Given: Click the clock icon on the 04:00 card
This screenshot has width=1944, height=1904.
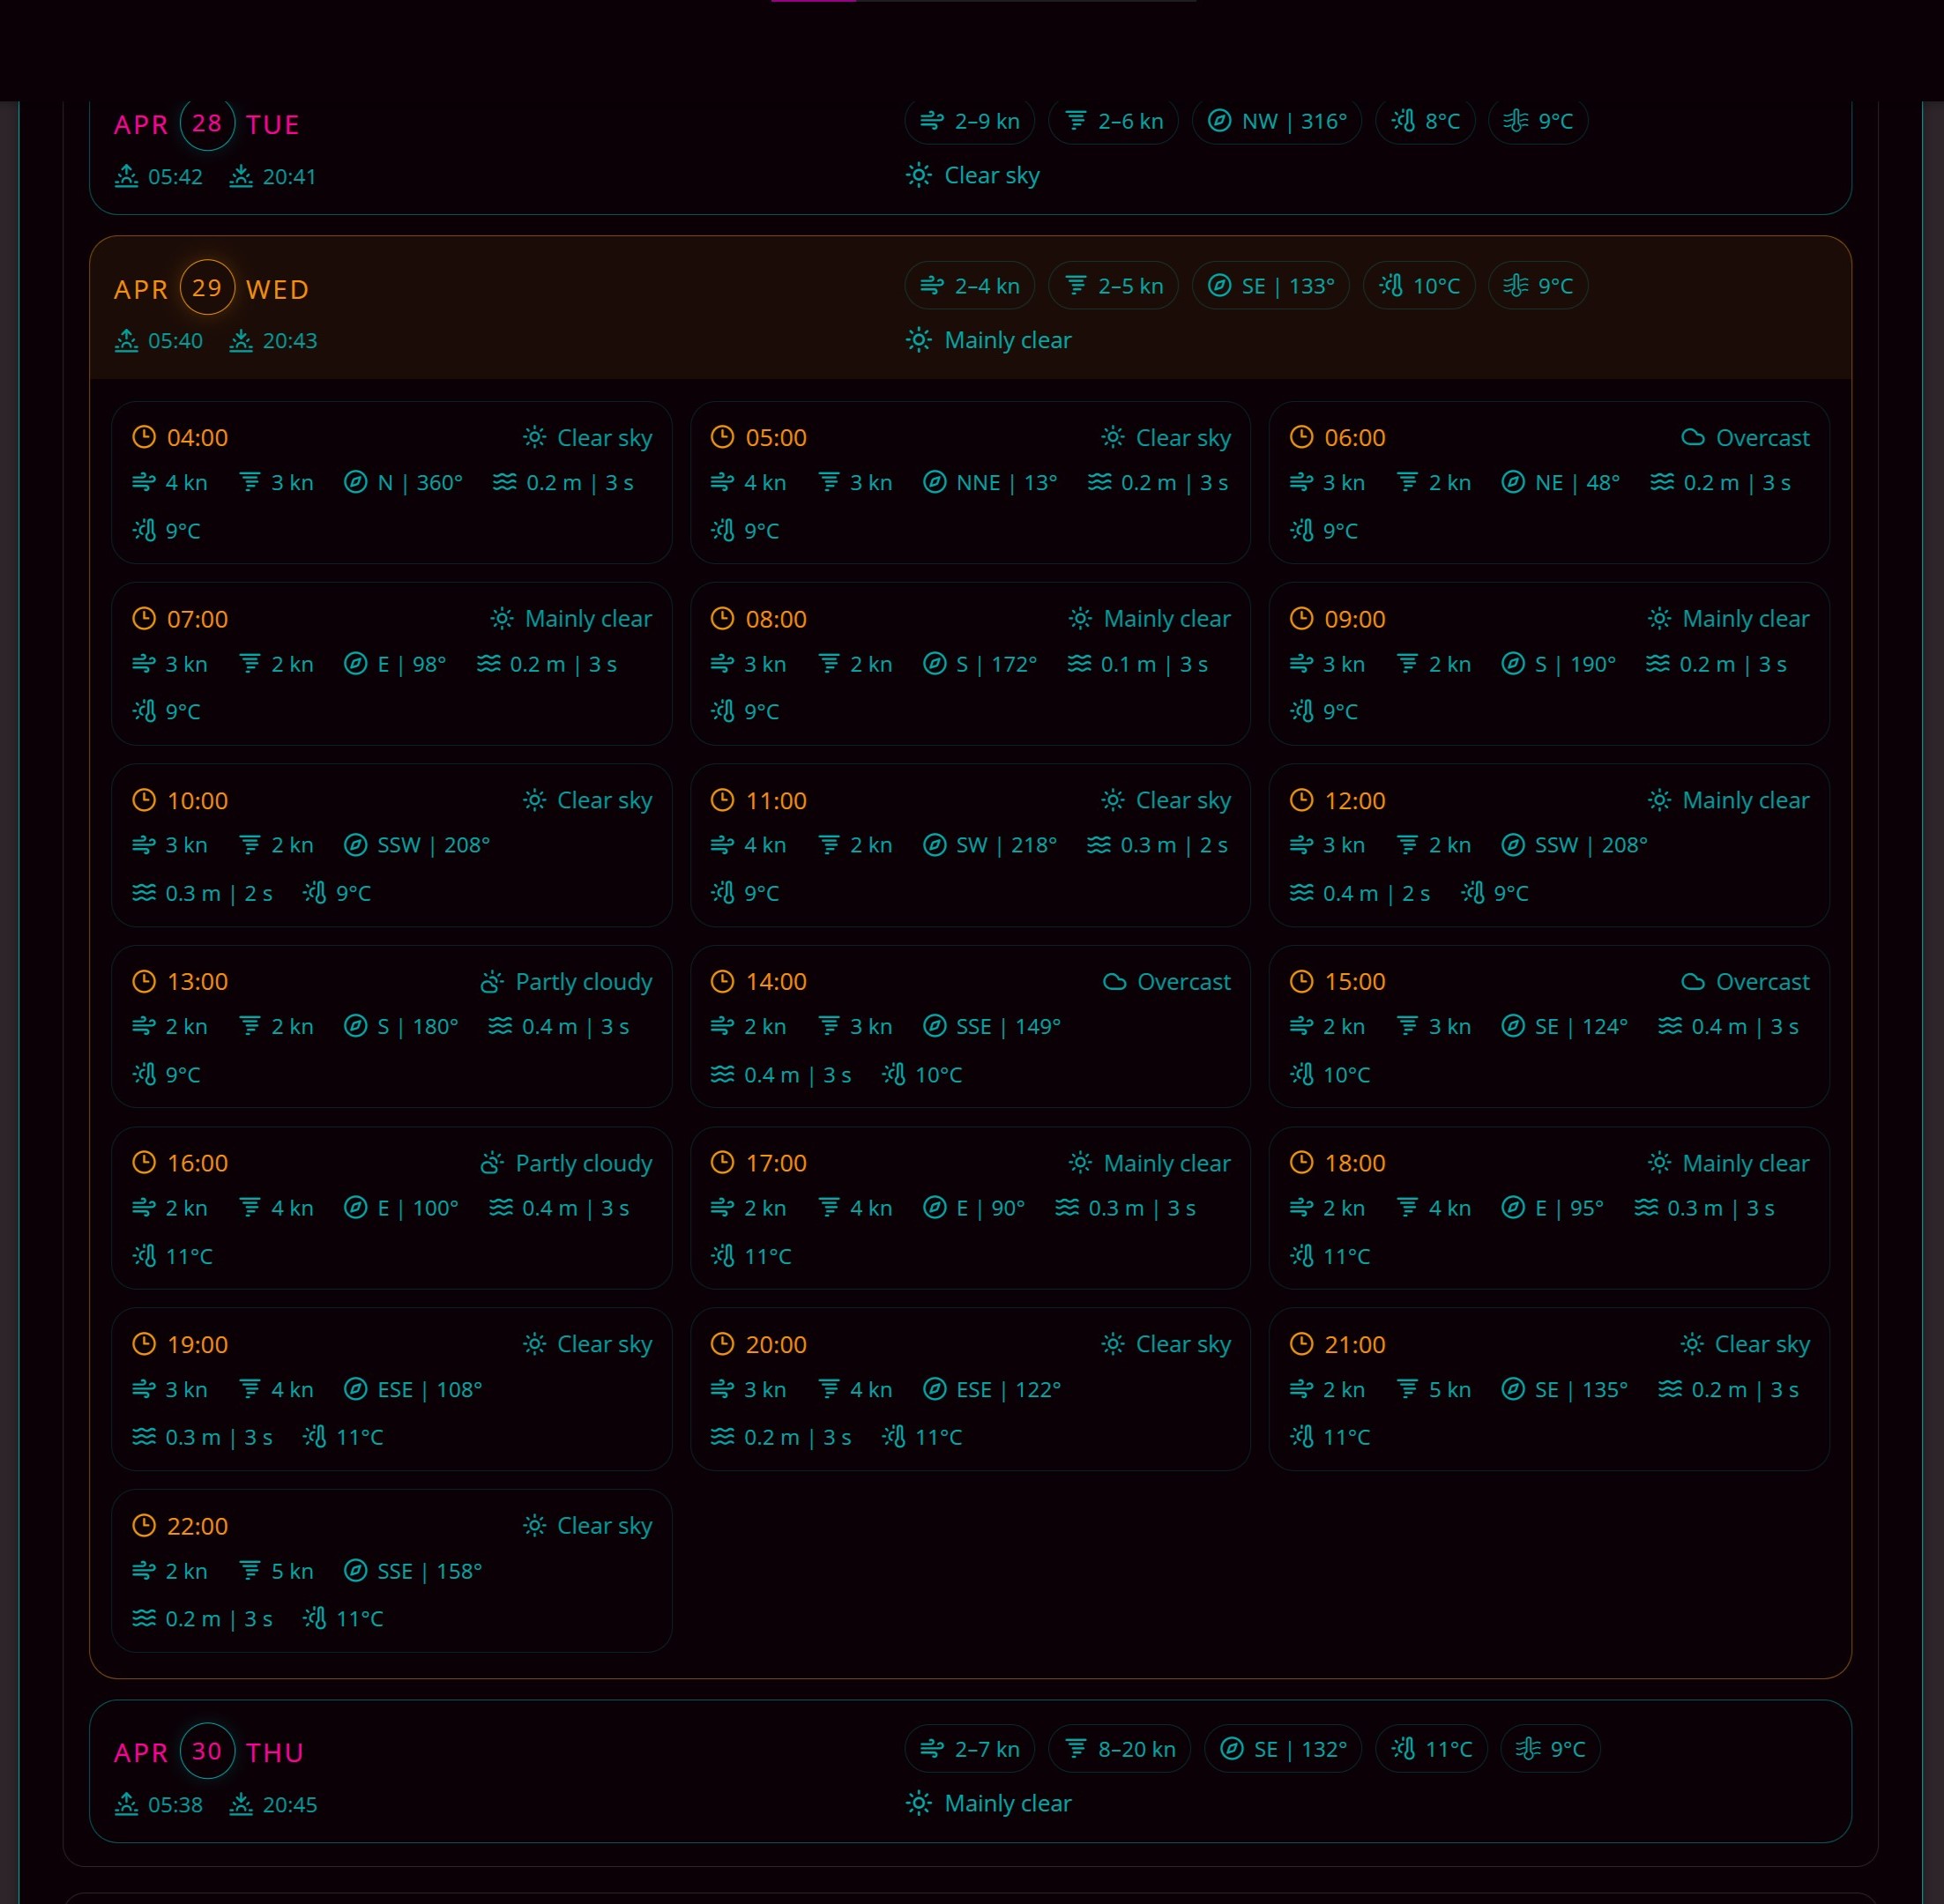Looking at the screenshot, I should [x=144, y=437].
